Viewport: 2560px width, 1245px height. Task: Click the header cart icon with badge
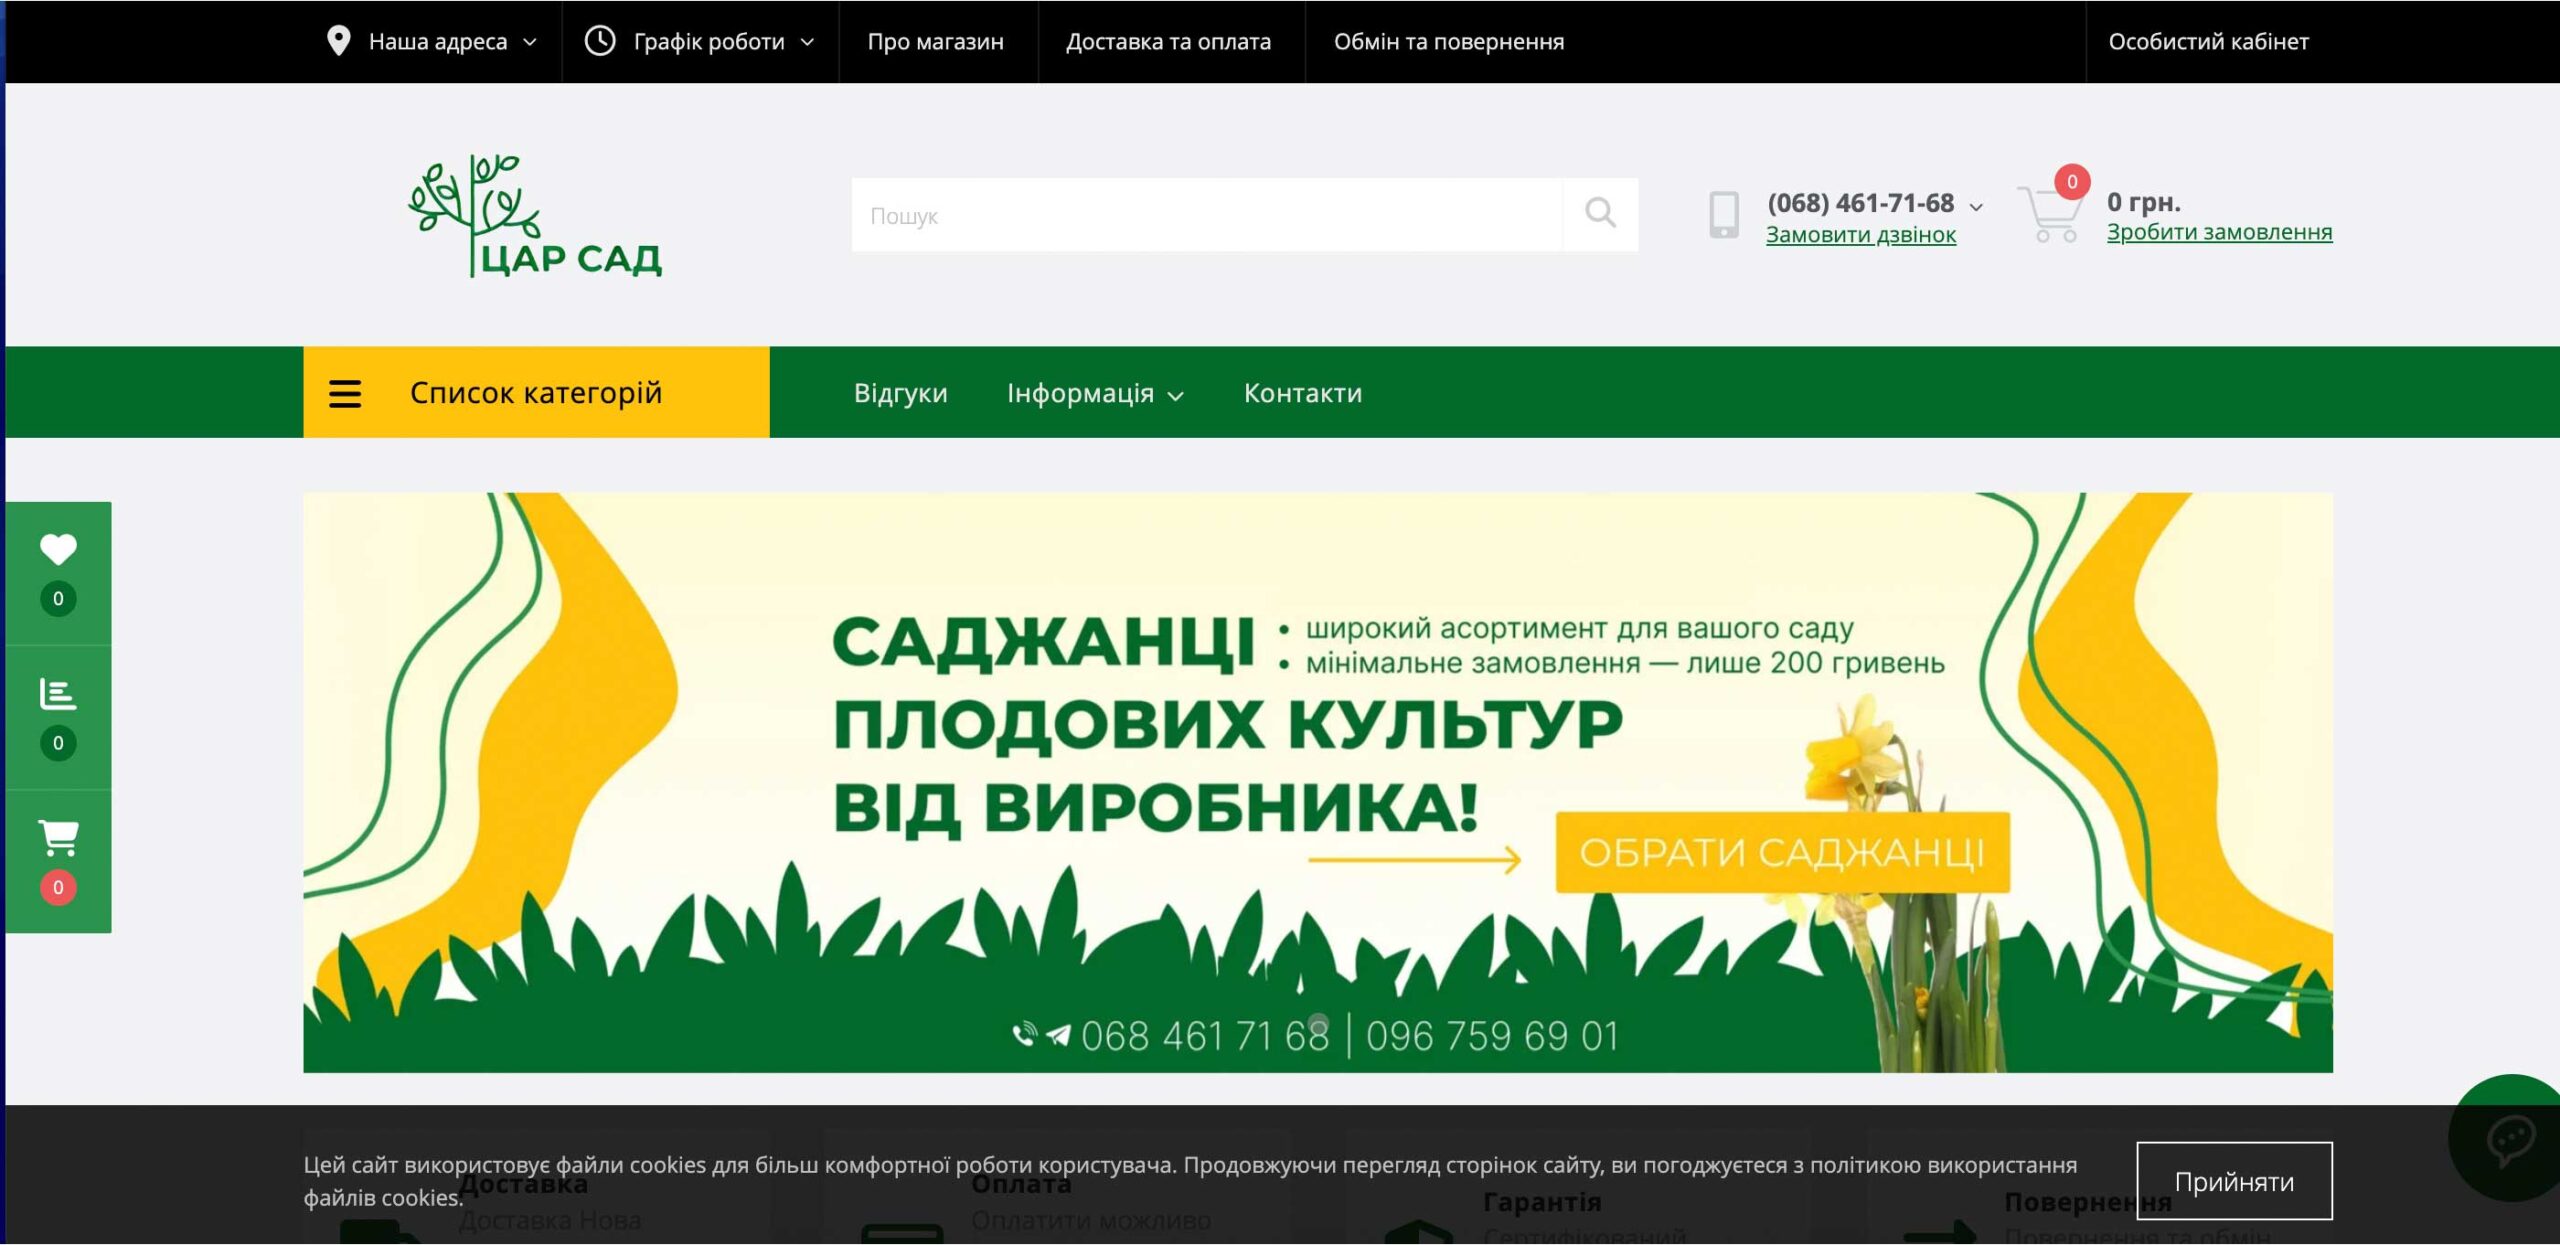pyautogui.click(x=2051, y=212)
